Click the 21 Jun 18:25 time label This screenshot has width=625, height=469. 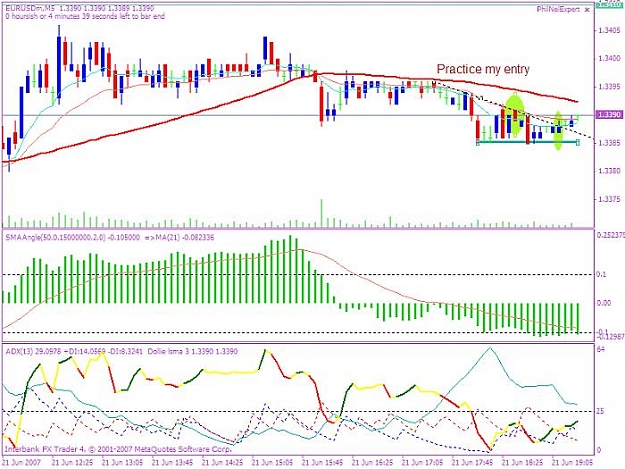tap(523, 463)
